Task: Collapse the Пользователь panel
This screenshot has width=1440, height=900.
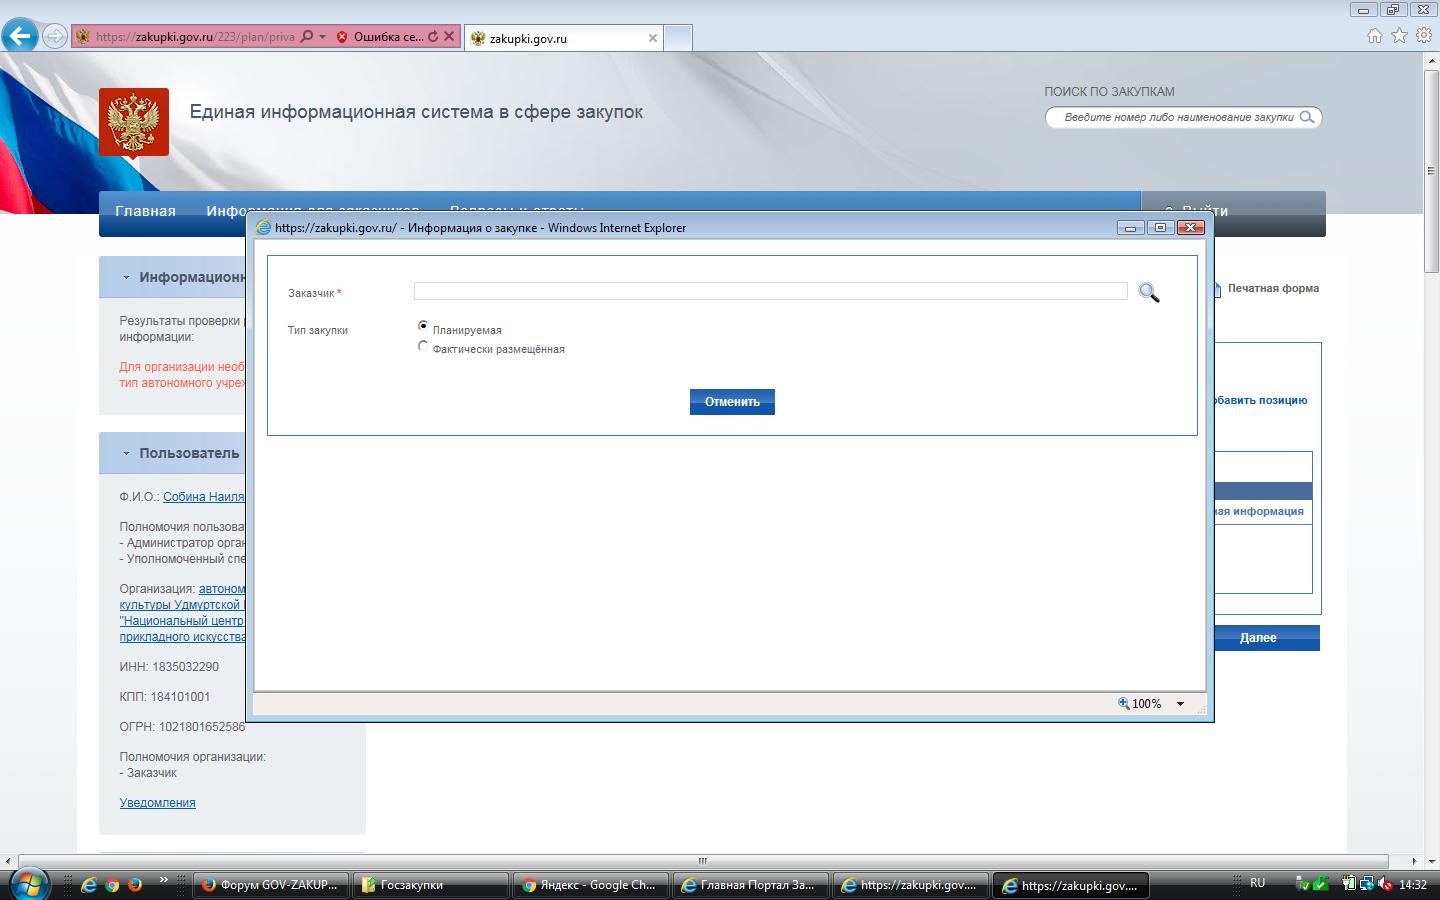Action: [x=126, y=453]
